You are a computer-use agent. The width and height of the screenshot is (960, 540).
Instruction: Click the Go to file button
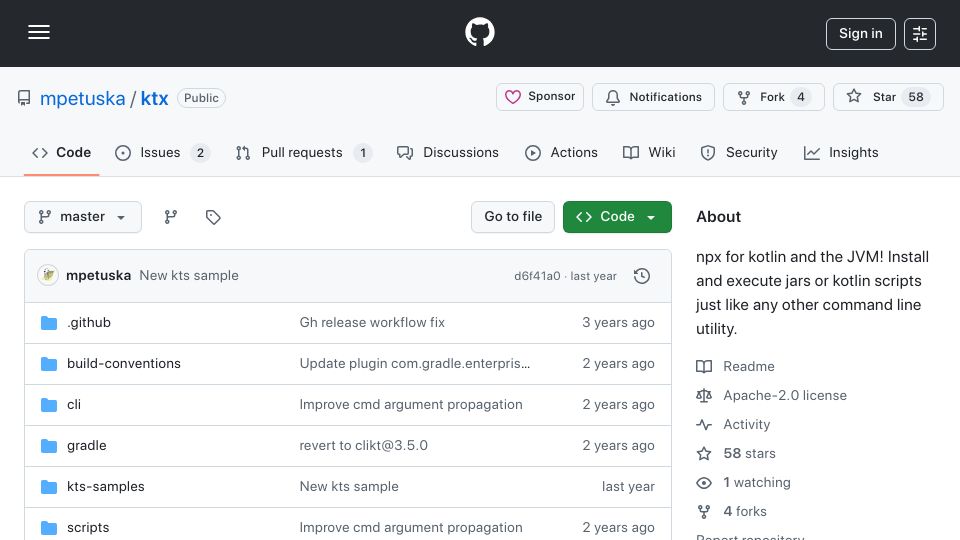(x=513, y=217)
